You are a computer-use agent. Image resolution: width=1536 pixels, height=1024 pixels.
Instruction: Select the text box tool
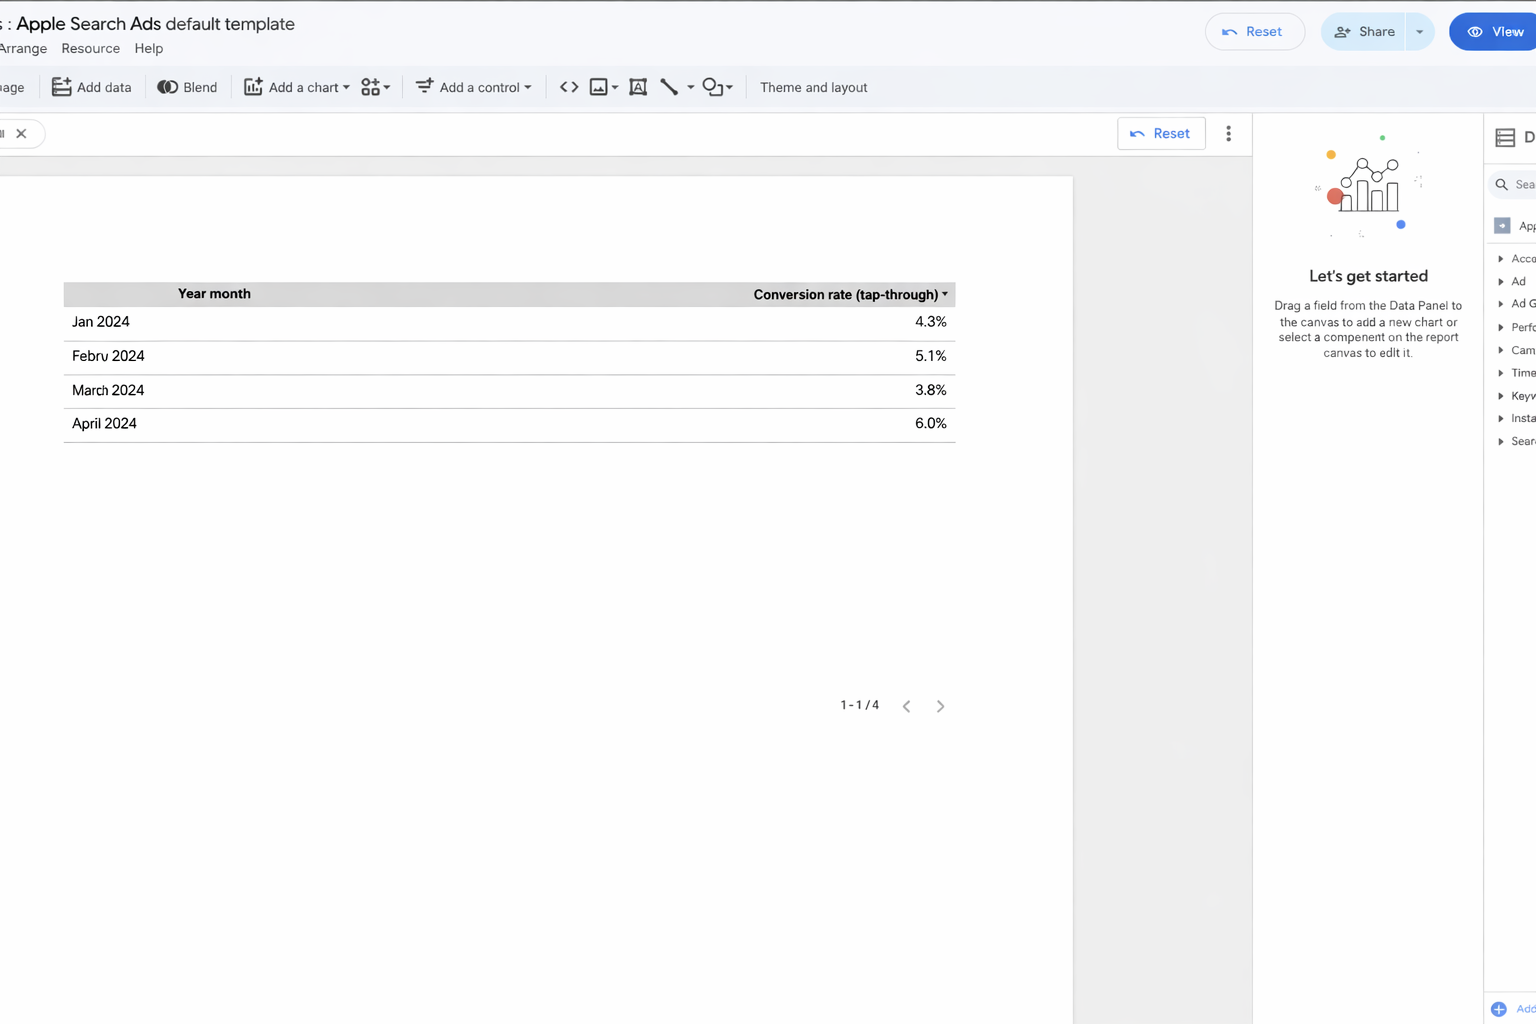coord(638,87)
